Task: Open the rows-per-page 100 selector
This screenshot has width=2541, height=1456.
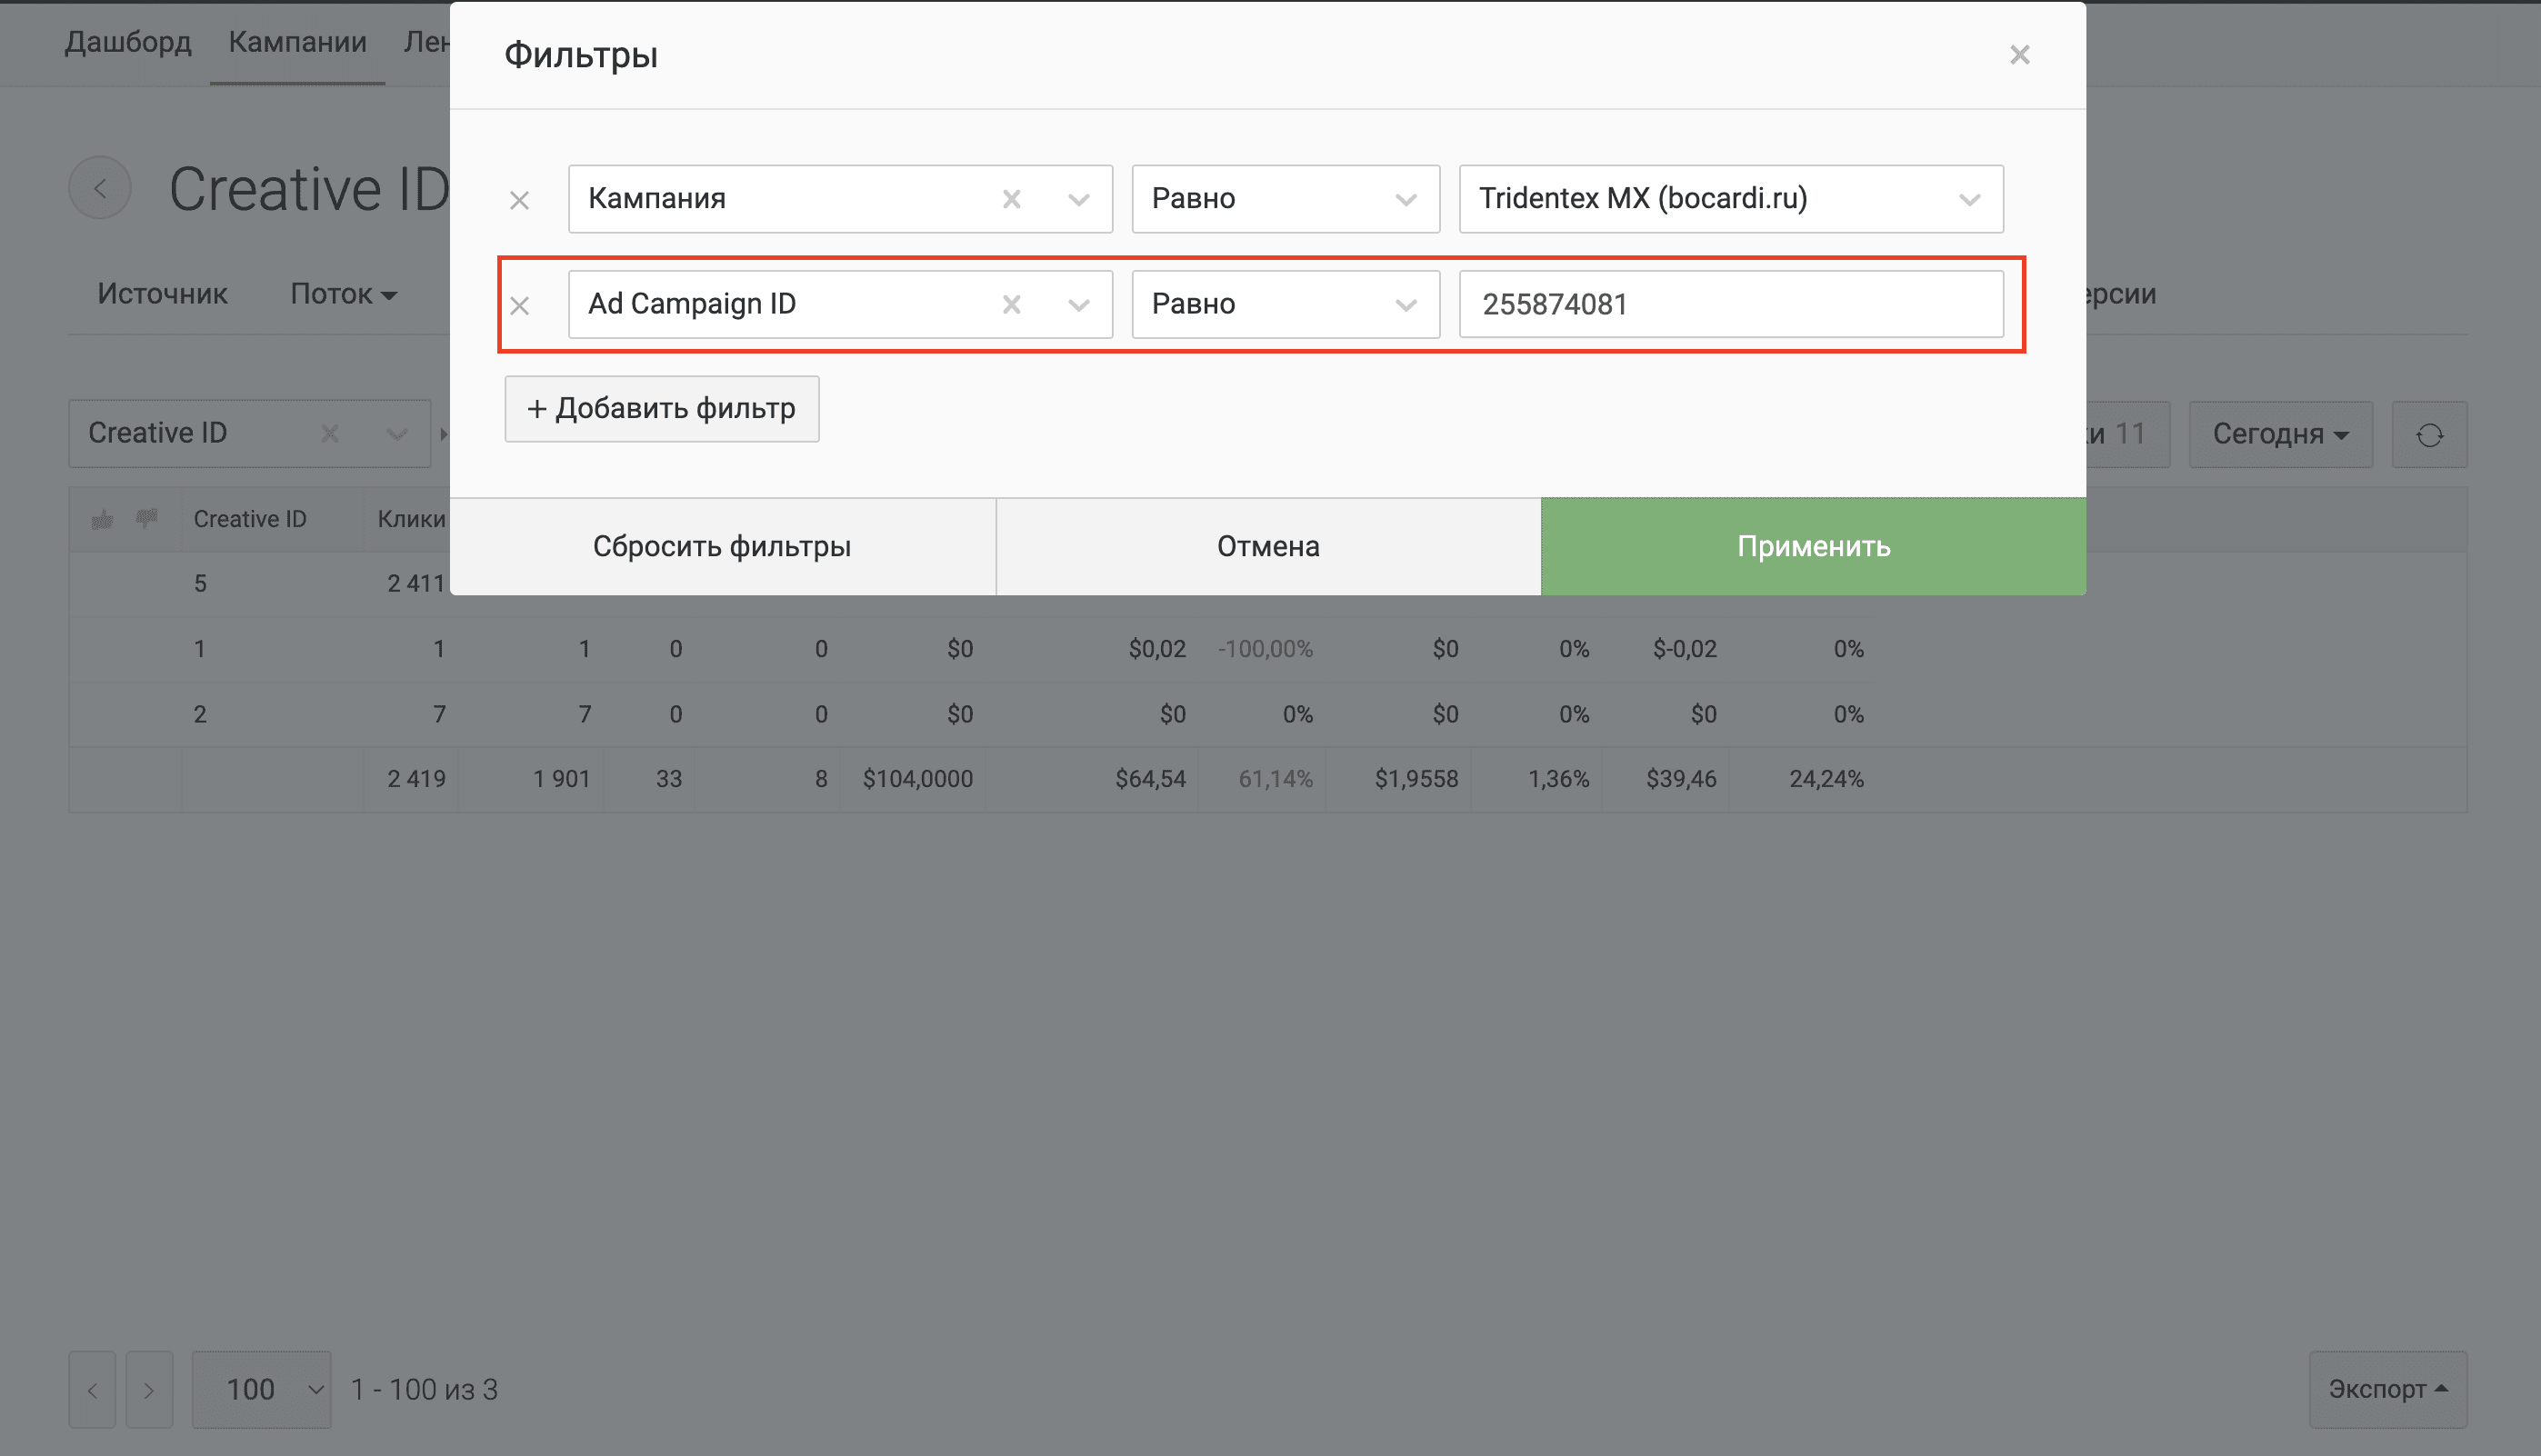Action: pos(261,1389)
